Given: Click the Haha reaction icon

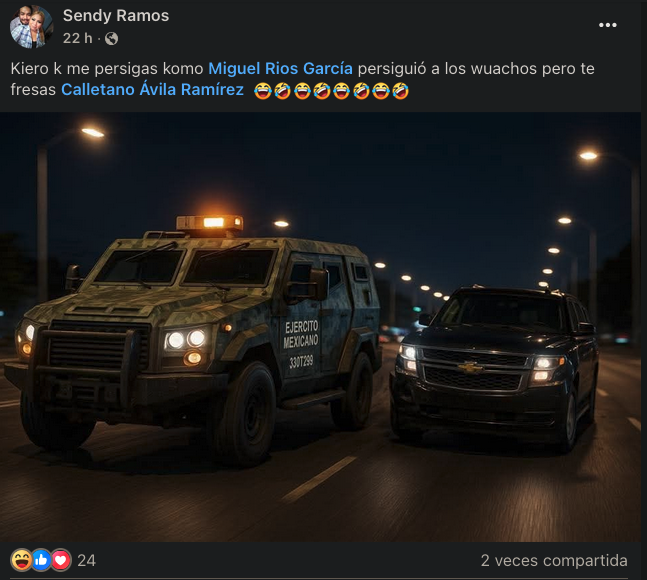Looking at the screenshot, I should coord(21,560).
